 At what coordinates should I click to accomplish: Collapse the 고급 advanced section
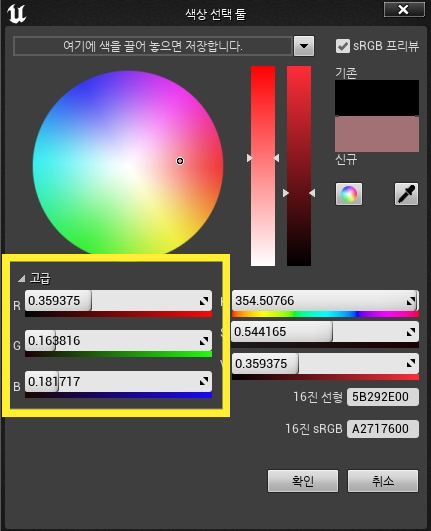coord(22,279)
